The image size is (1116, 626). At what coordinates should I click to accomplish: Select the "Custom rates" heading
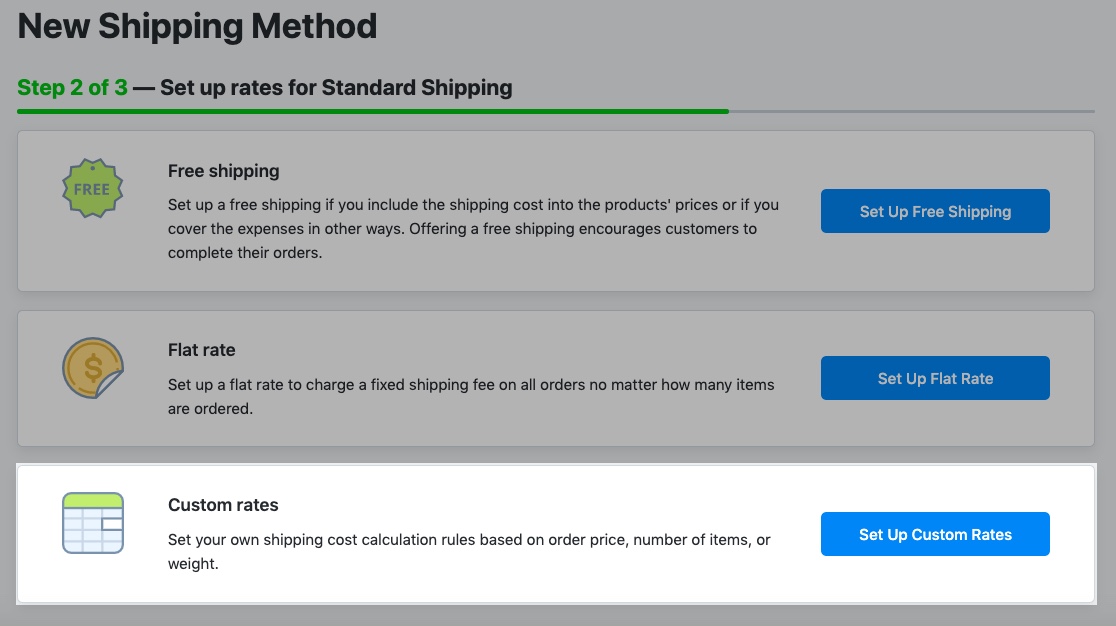[x=223, y=505]
